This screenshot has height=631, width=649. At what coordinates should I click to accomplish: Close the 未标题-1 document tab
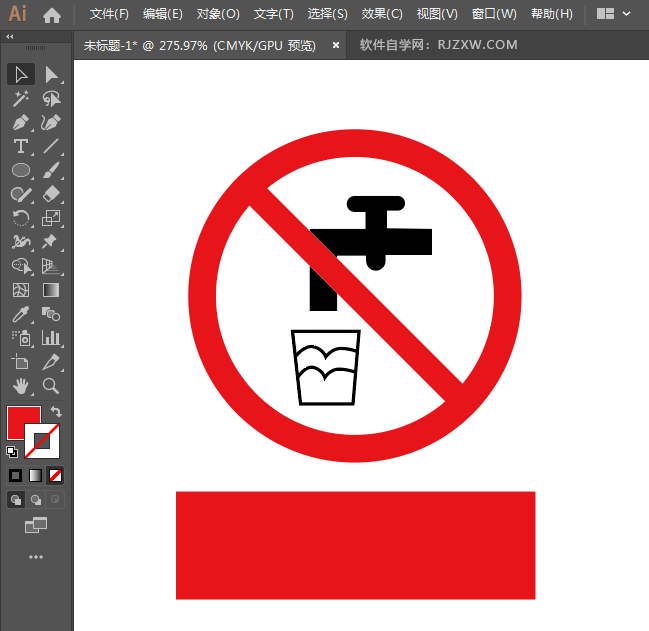pyautogui.click(x=336, y=45)
